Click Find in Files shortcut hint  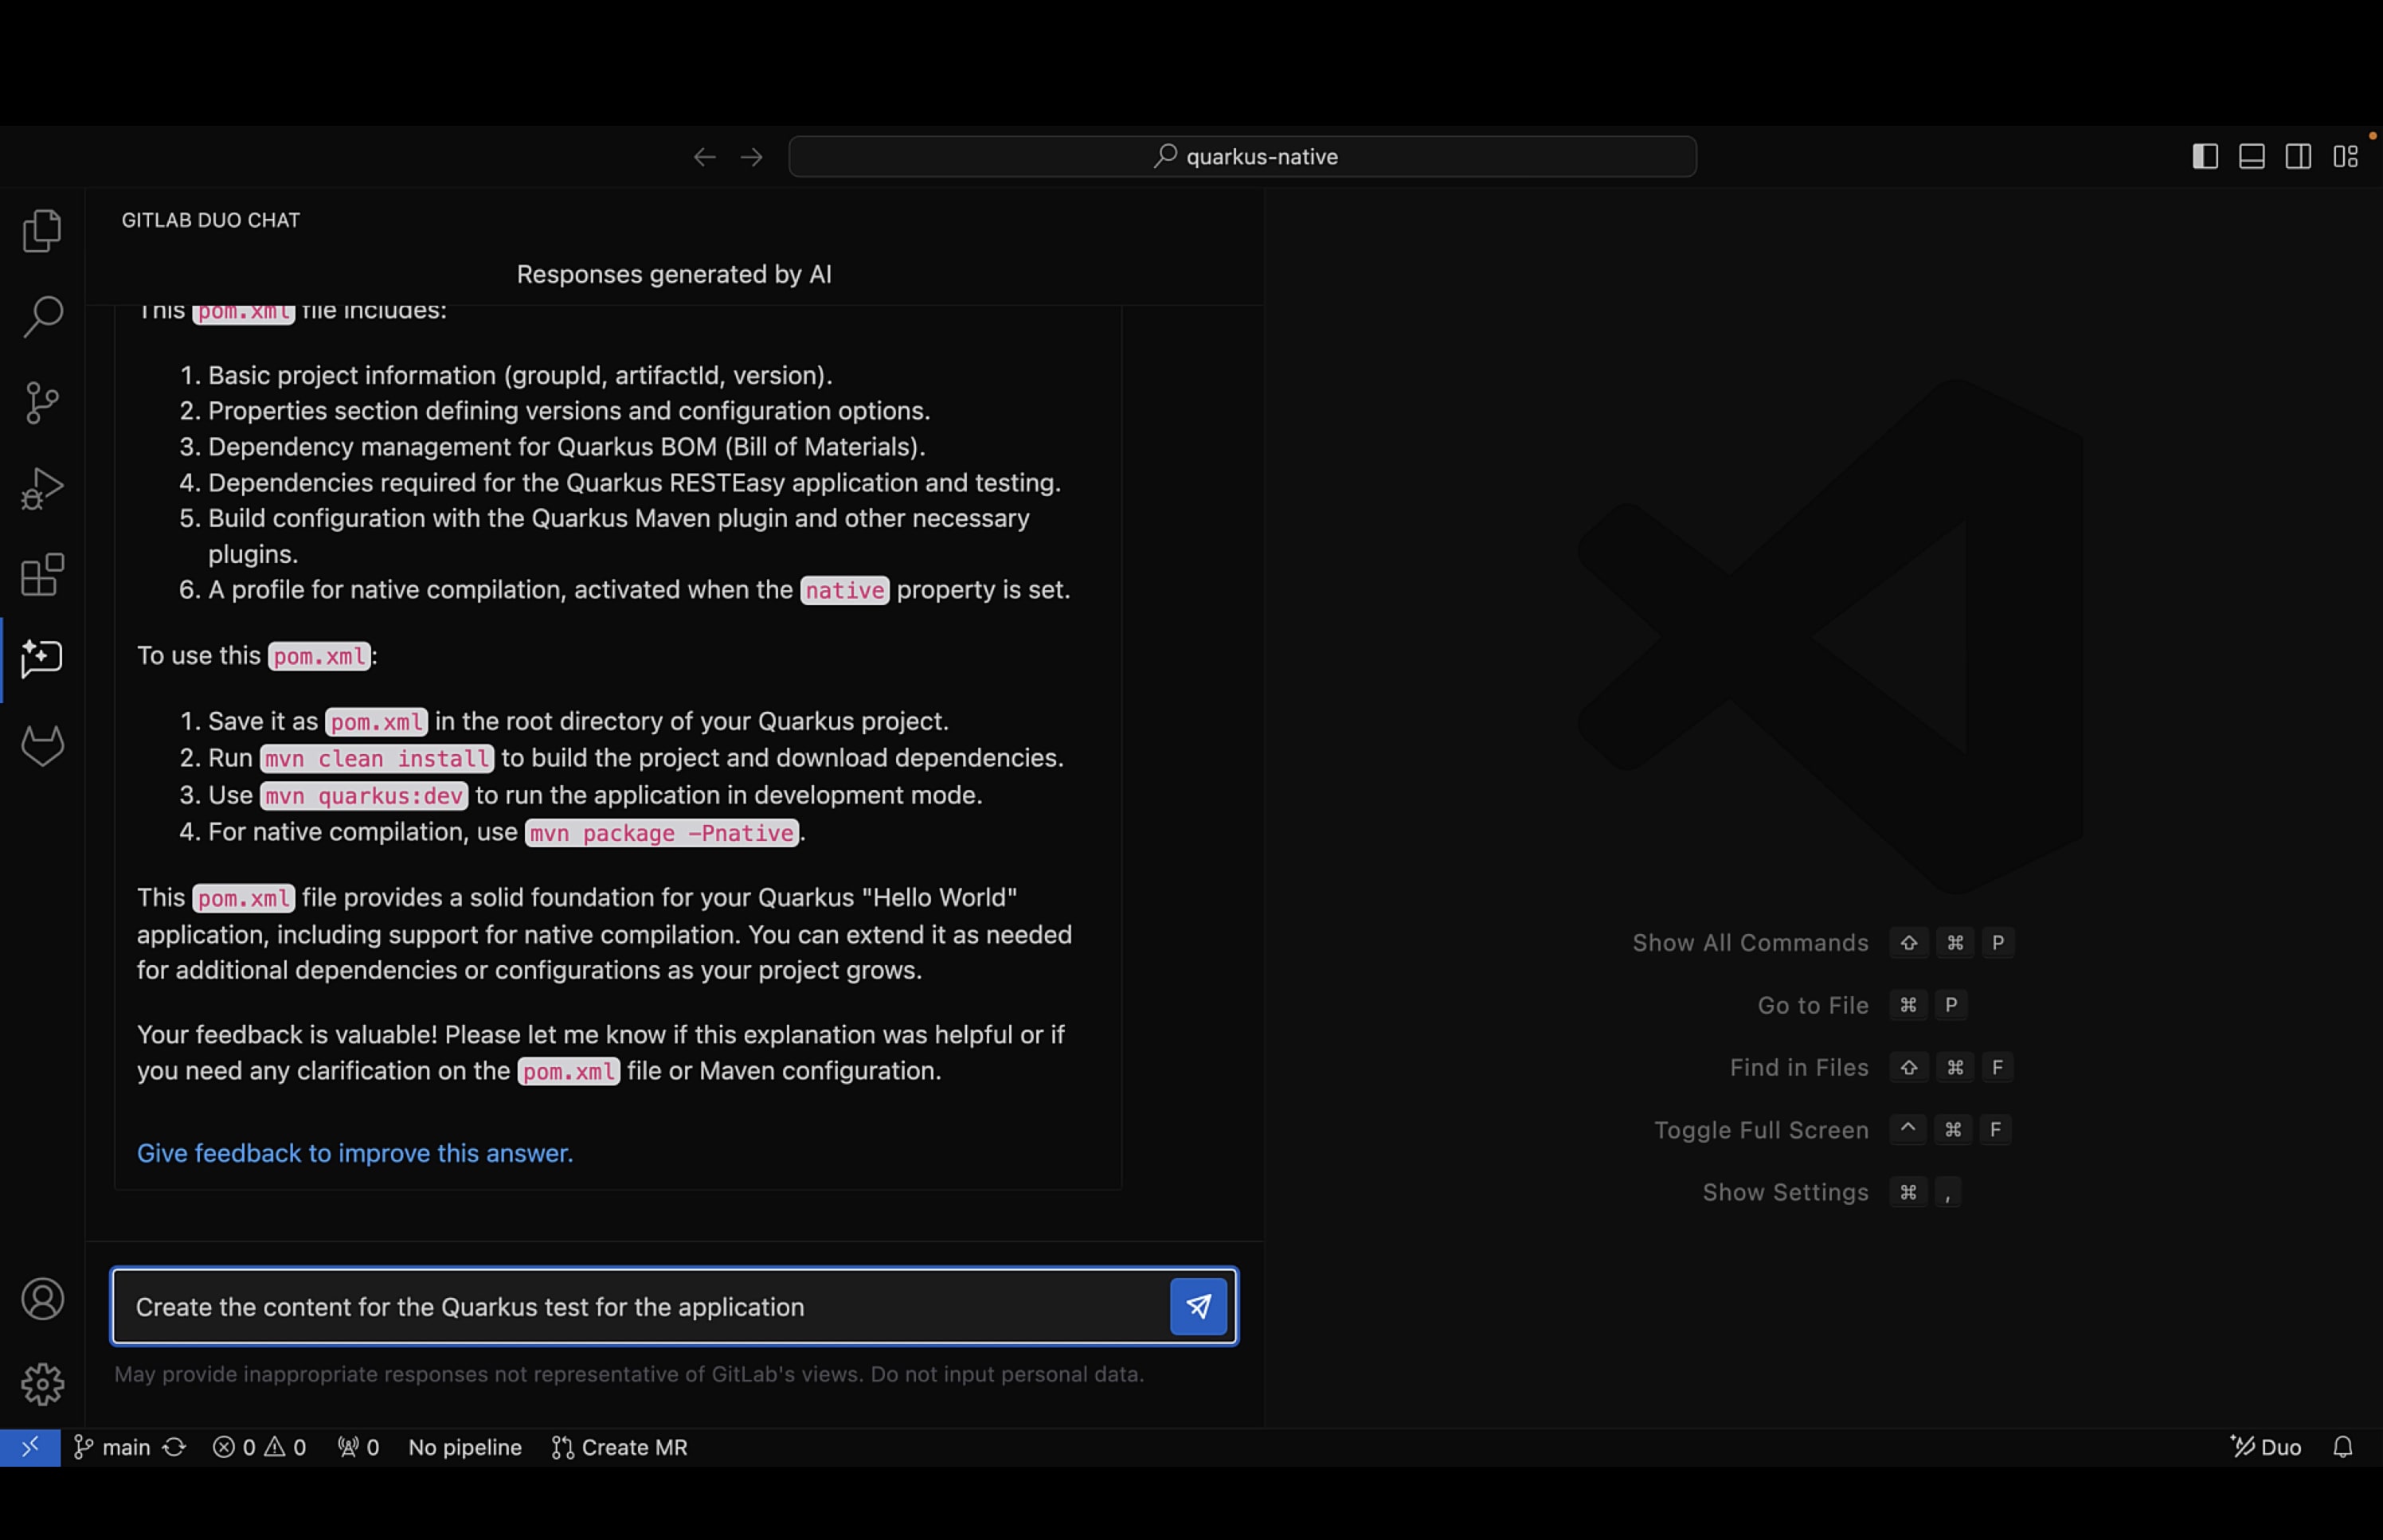pyautogui.click(x=1871, y=1067)
